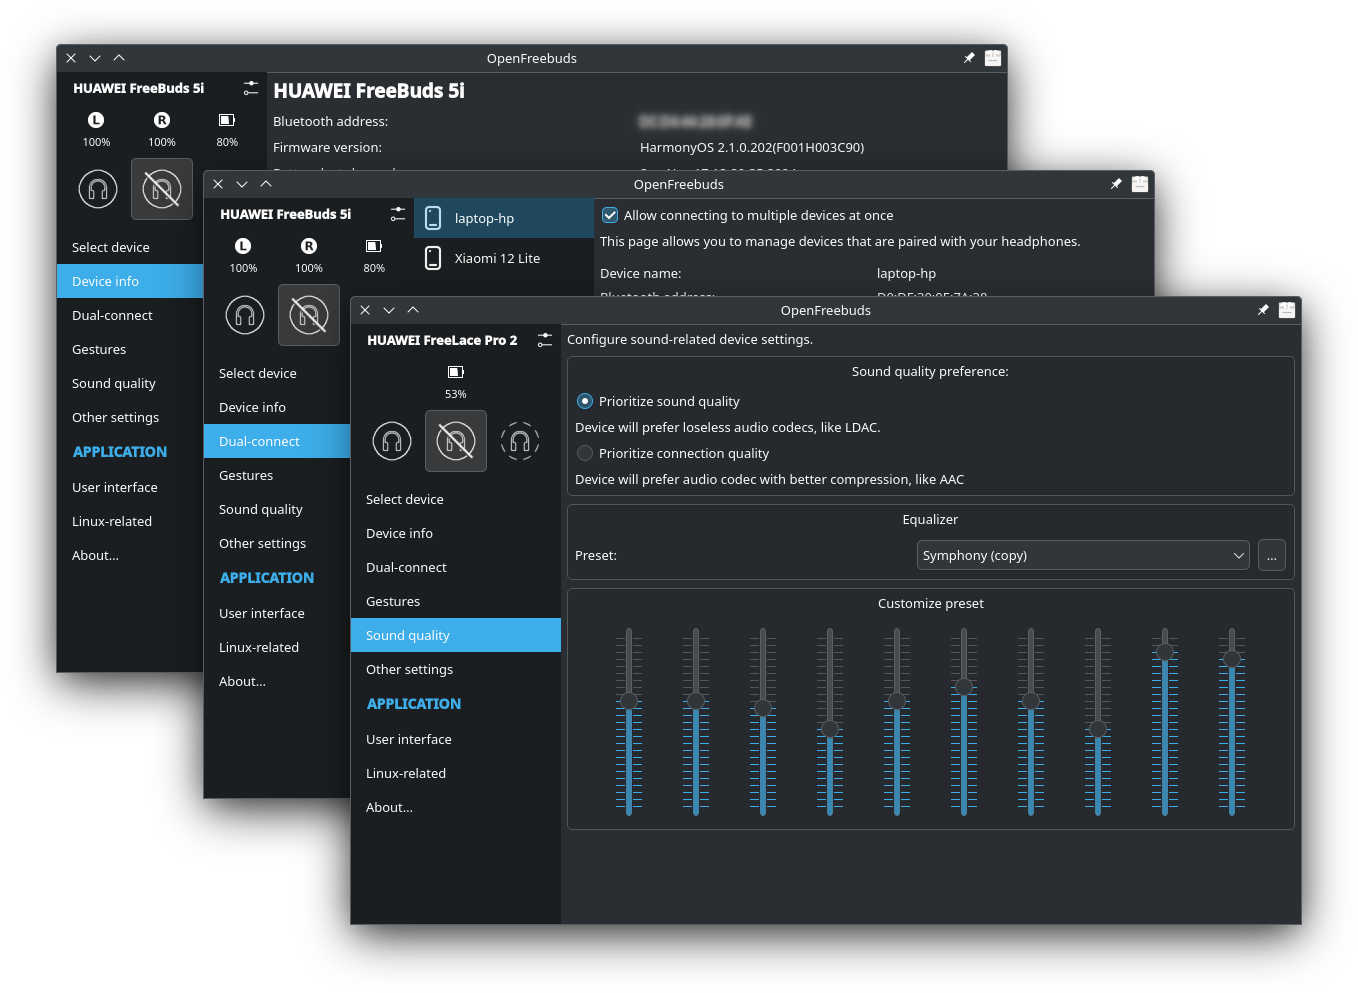The height and width of the screenshot is (993, 1358).
Task: Click the headphone icon in back window
Action: [x=98, y=189]
